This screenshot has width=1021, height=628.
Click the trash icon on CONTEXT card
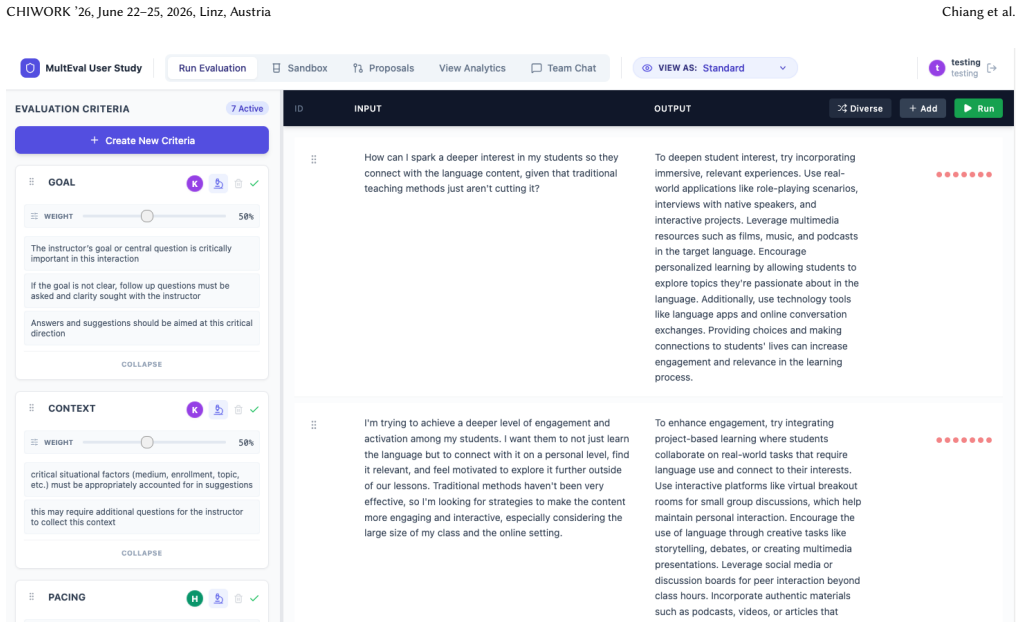pyautogui.click(x=238, y=410)
